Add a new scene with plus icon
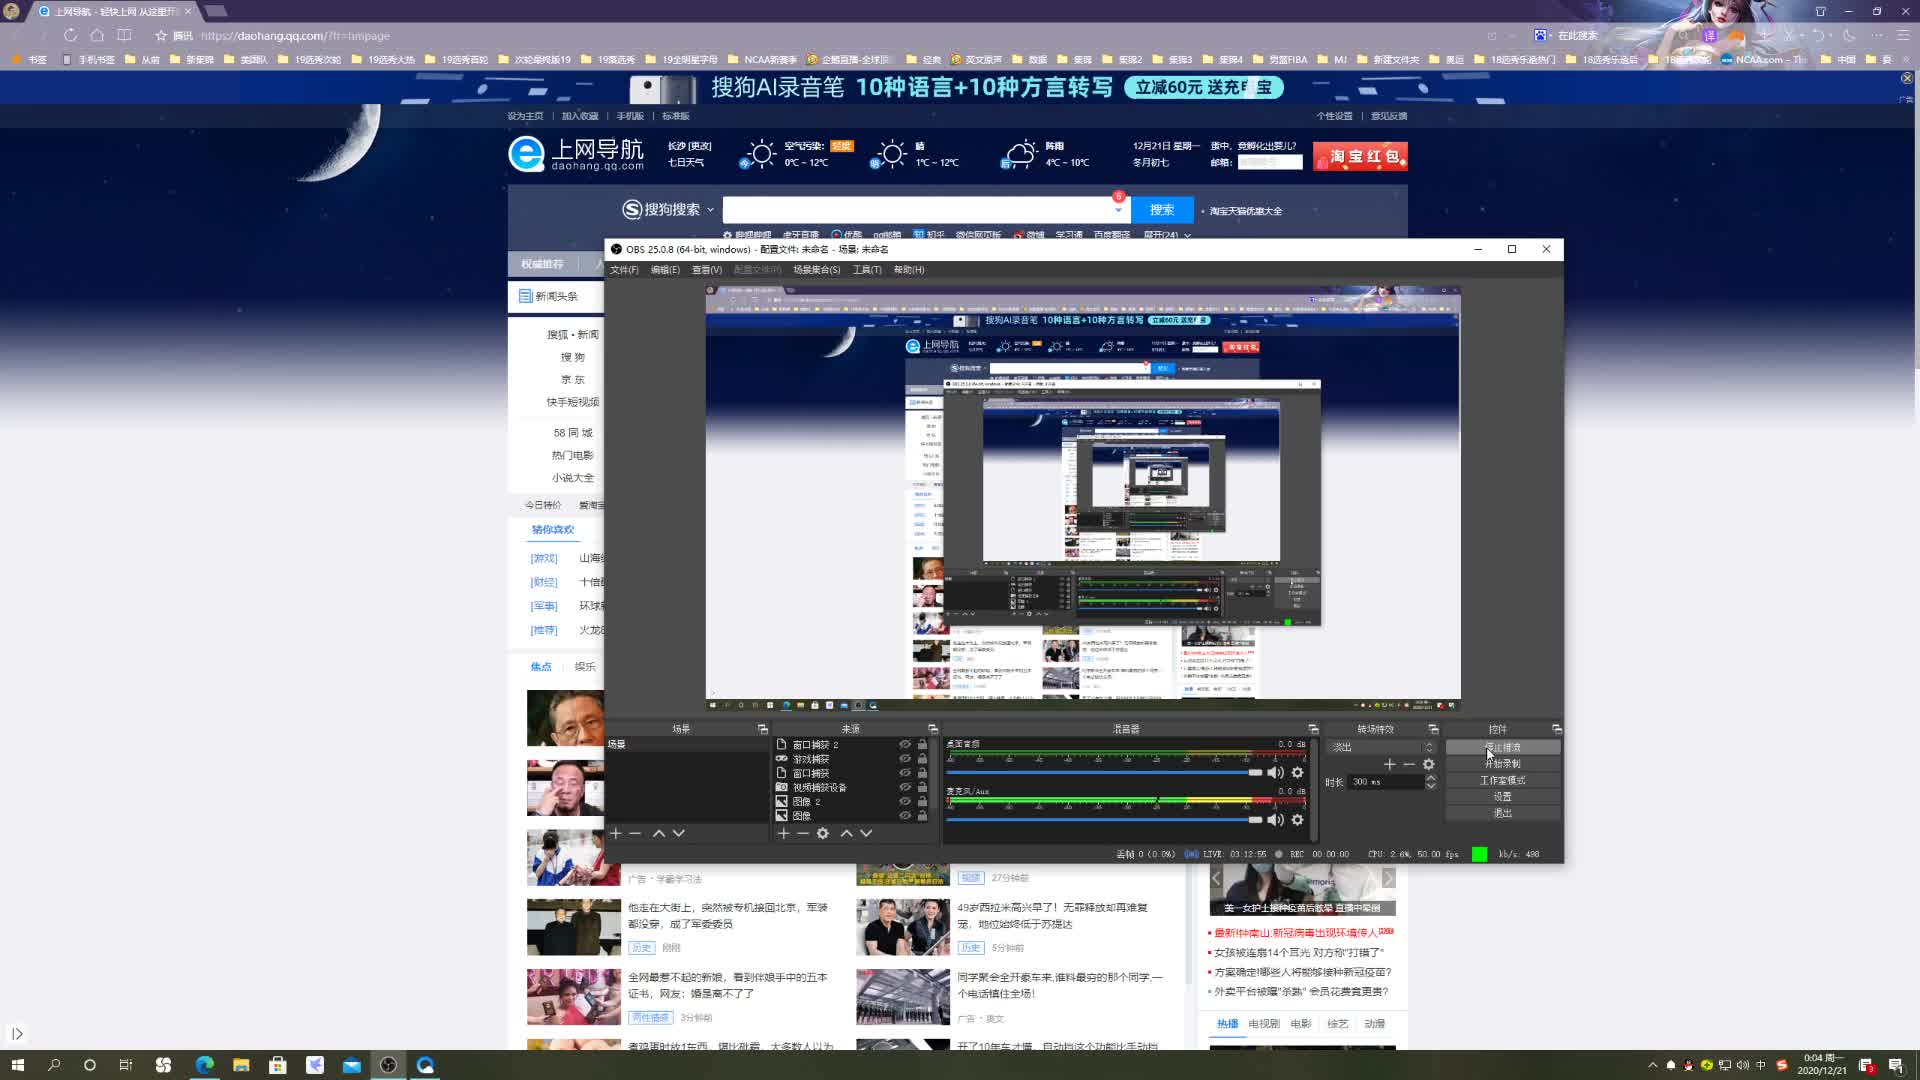This screenshot has height=1080, width=1920. tap(616, 833)
